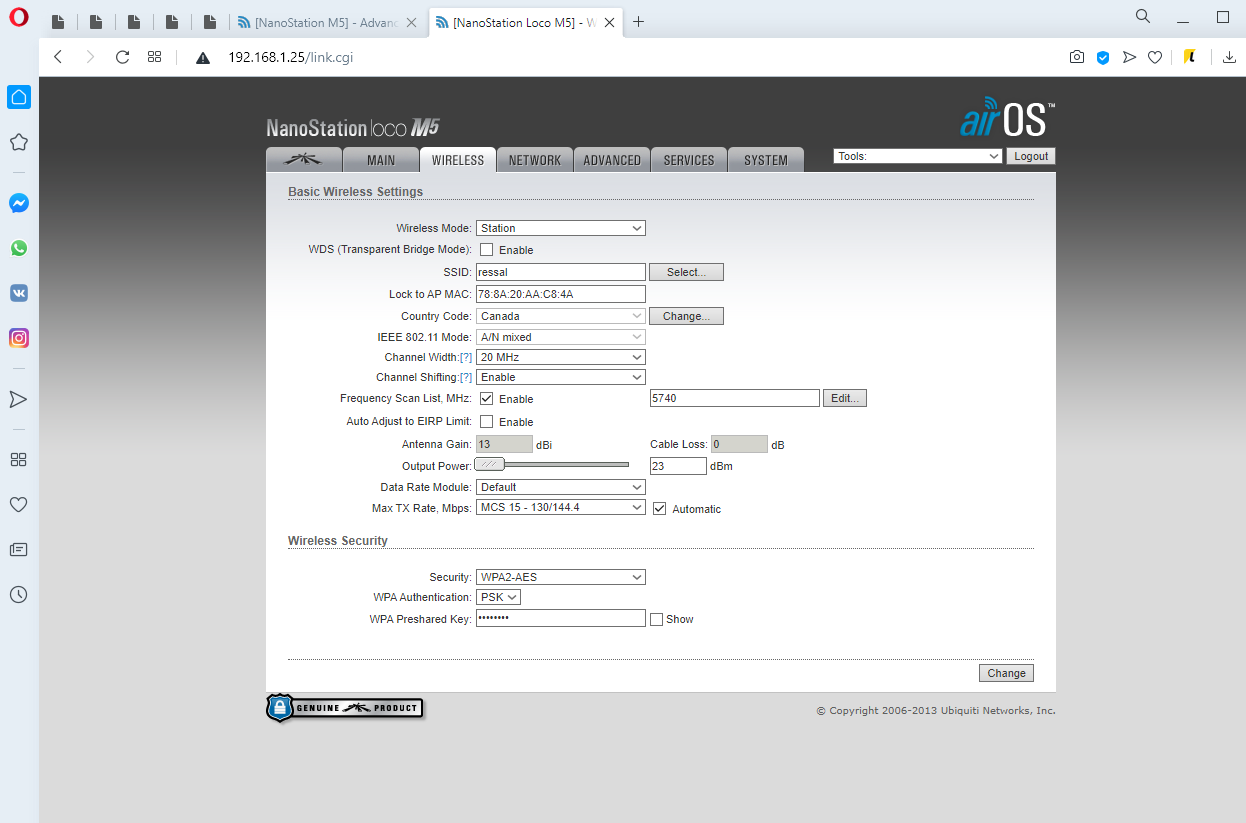
Task: Toggle the Automatic max TX rate checkbox
Action: [659, 508]
